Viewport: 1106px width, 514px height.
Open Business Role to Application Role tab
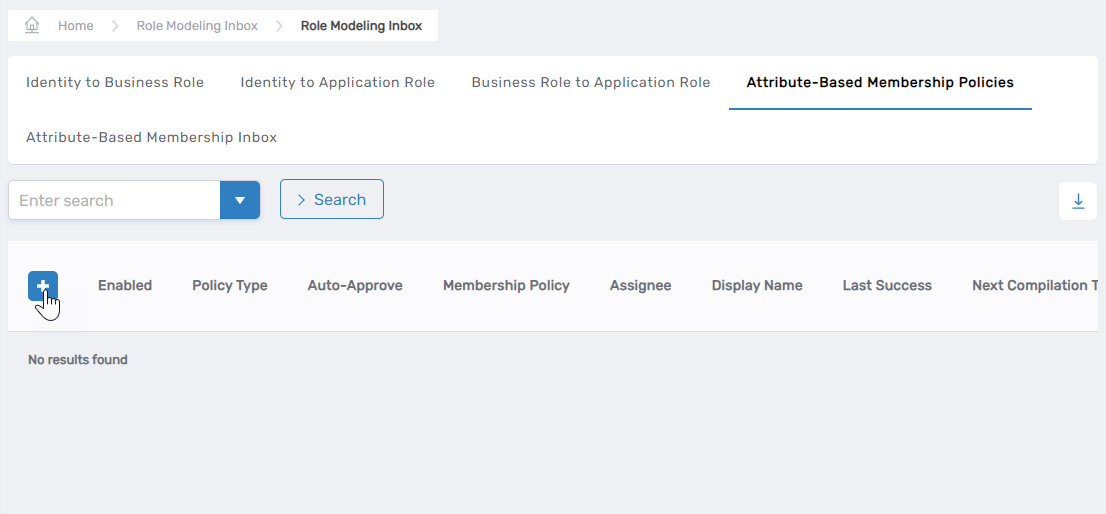591,82
